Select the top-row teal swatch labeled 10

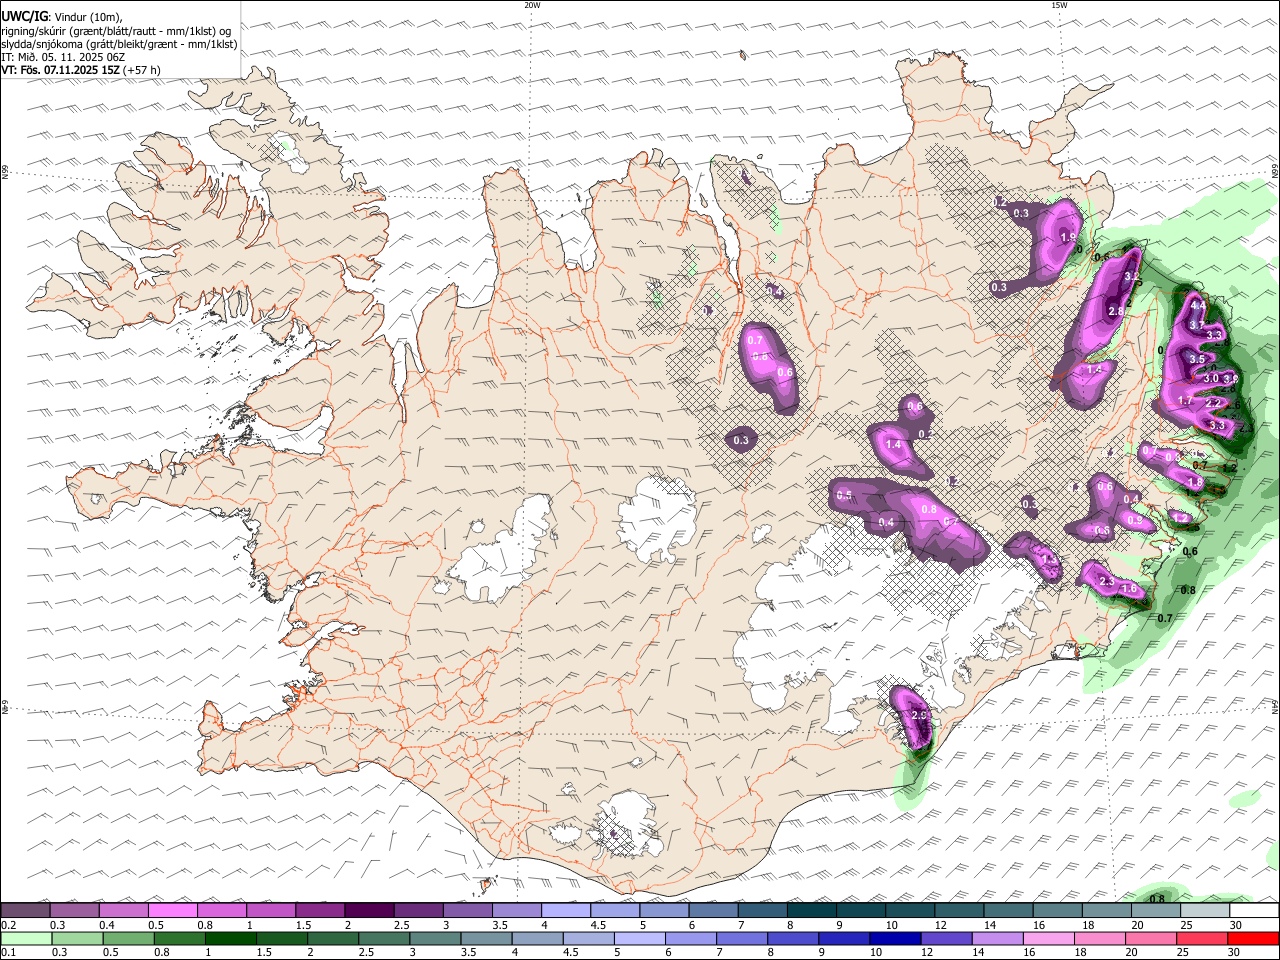coord(910,911)
